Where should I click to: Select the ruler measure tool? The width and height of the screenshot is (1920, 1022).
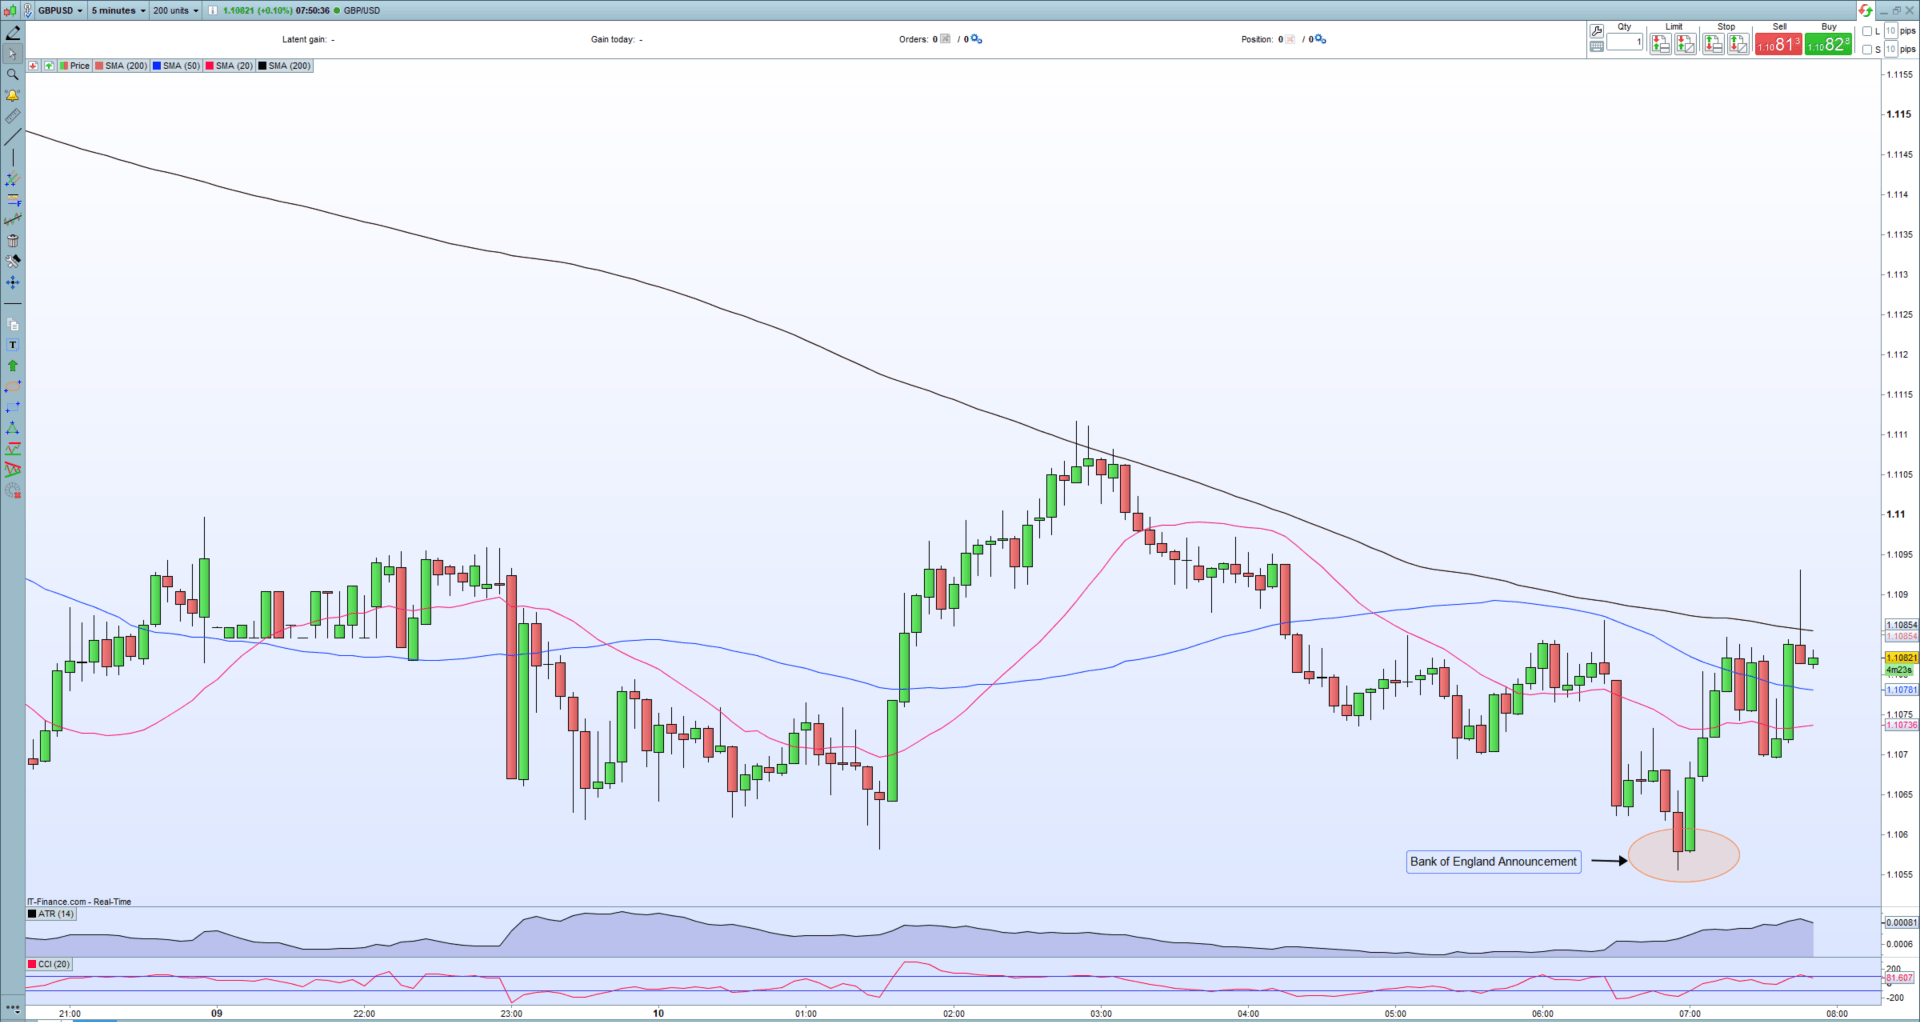(13, 116)
